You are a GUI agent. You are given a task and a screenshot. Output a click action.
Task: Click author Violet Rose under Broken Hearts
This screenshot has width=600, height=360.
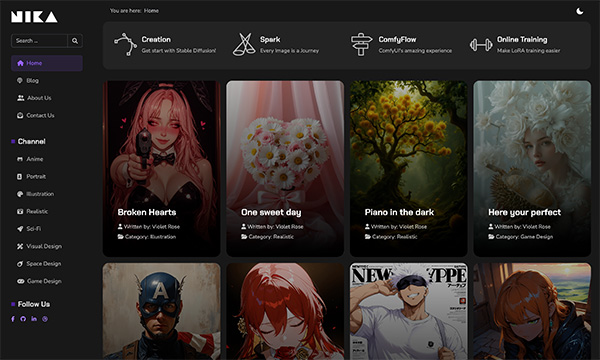(x=165, y=226)
